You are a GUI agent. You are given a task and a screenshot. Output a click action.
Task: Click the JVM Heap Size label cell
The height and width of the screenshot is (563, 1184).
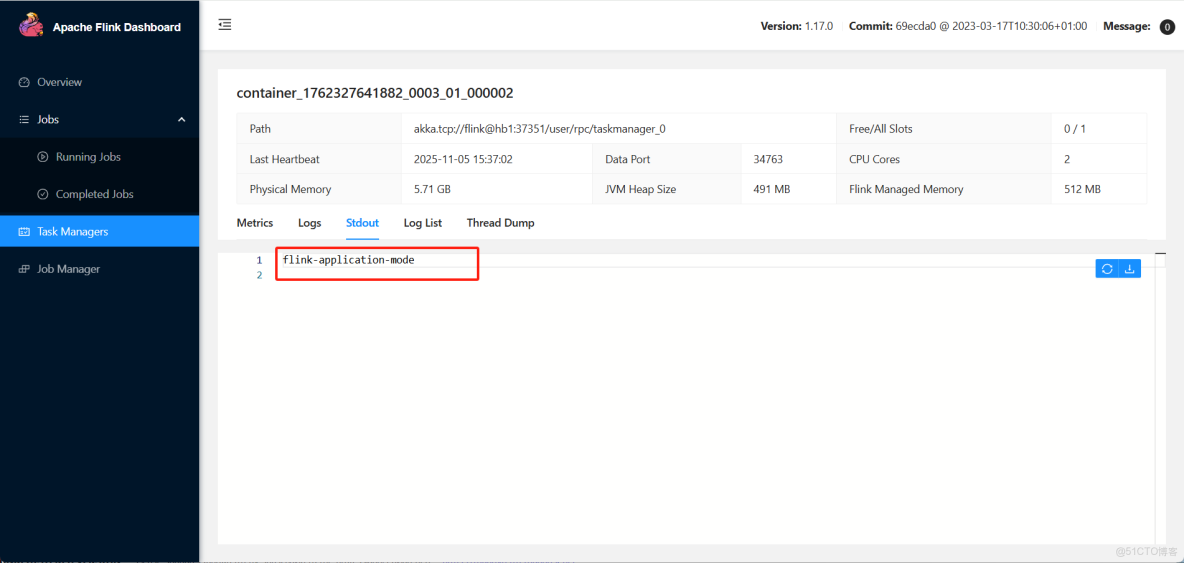(x=667, y=189)
